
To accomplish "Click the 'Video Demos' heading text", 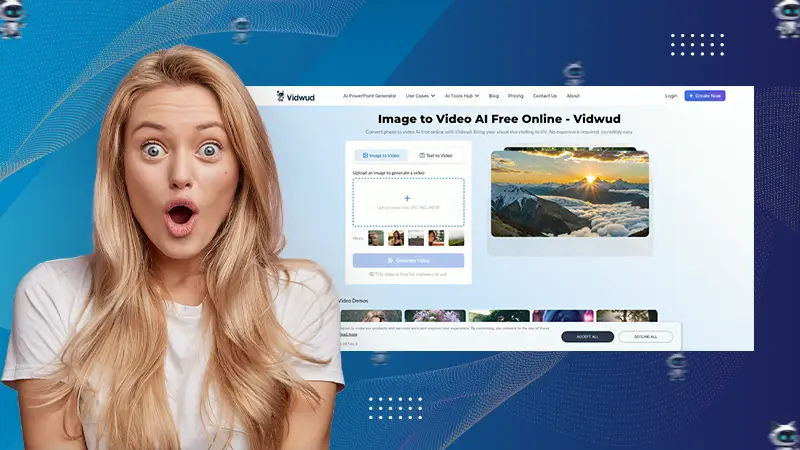I will coord(353,301).
